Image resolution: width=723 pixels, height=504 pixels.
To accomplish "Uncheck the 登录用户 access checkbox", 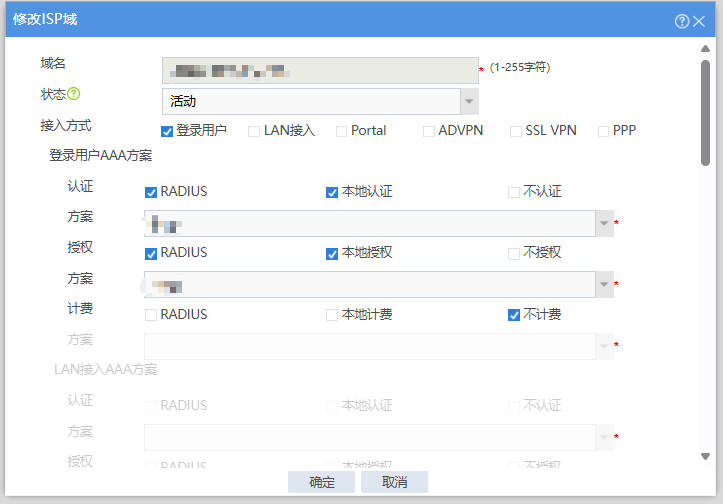I will (167, 131).
